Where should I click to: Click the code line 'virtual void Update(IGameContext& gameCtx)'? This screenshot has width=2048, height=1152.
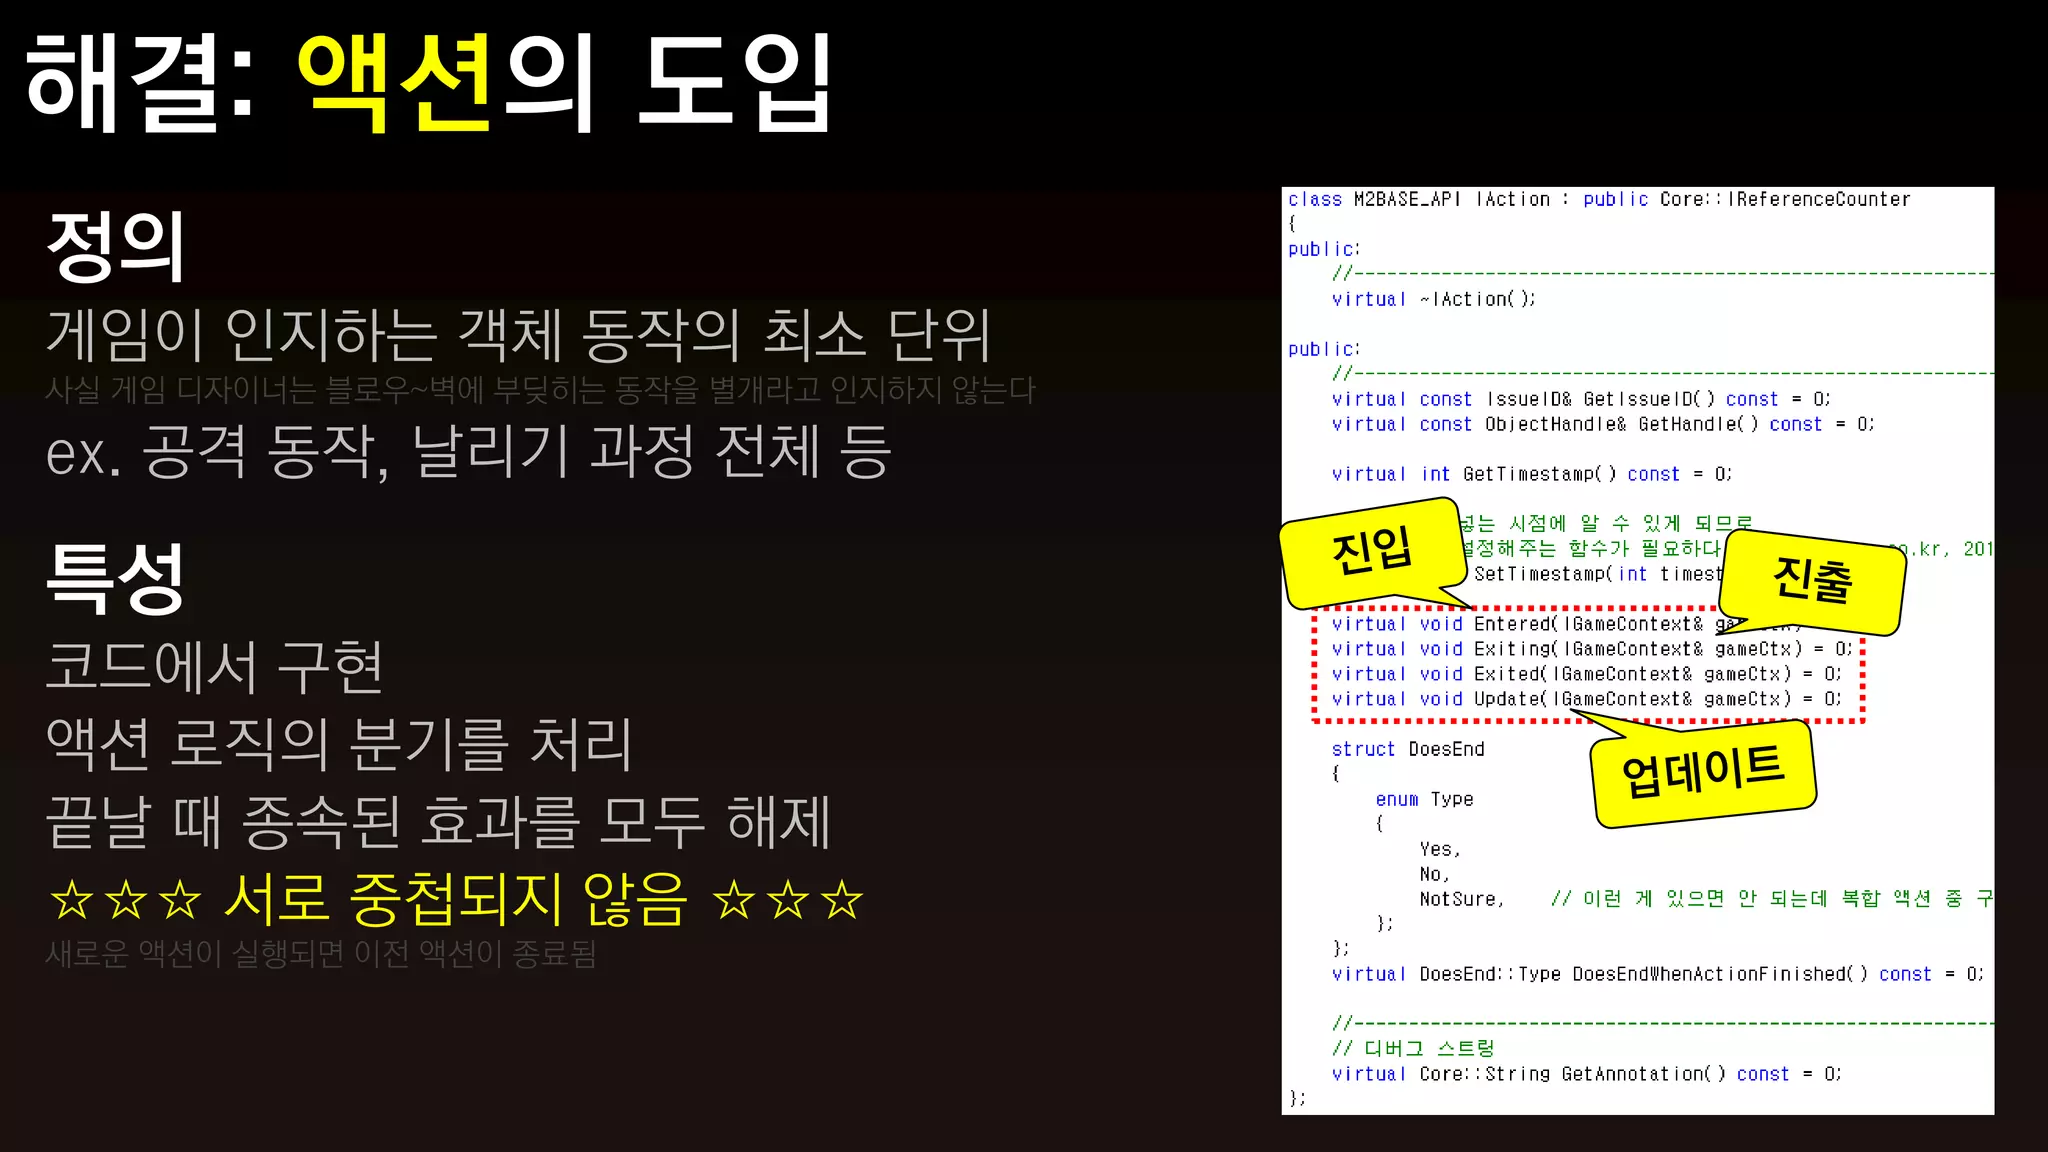point(1586,699)
